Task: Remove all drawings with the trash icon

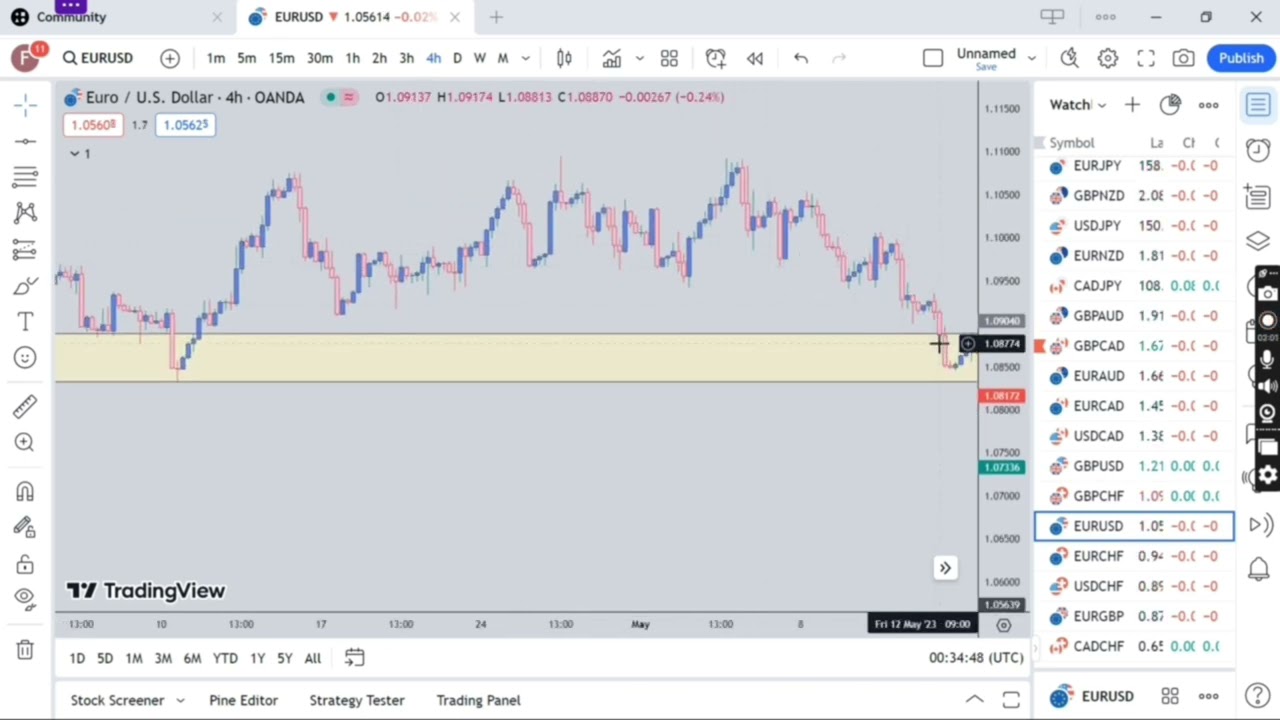Action: click(26, 650)
